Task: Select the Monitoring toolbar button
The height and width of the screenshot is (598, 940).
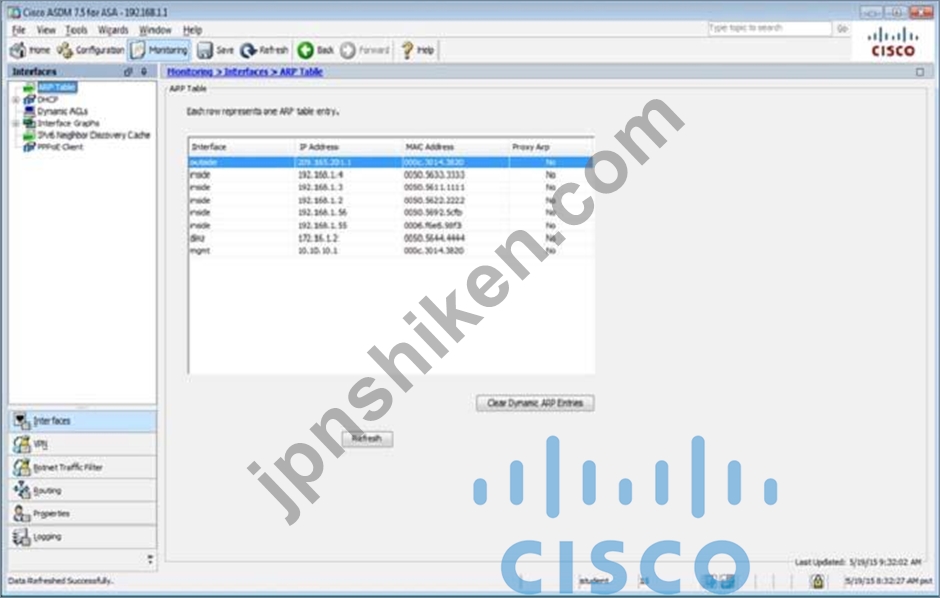Action: pos(159,50)
